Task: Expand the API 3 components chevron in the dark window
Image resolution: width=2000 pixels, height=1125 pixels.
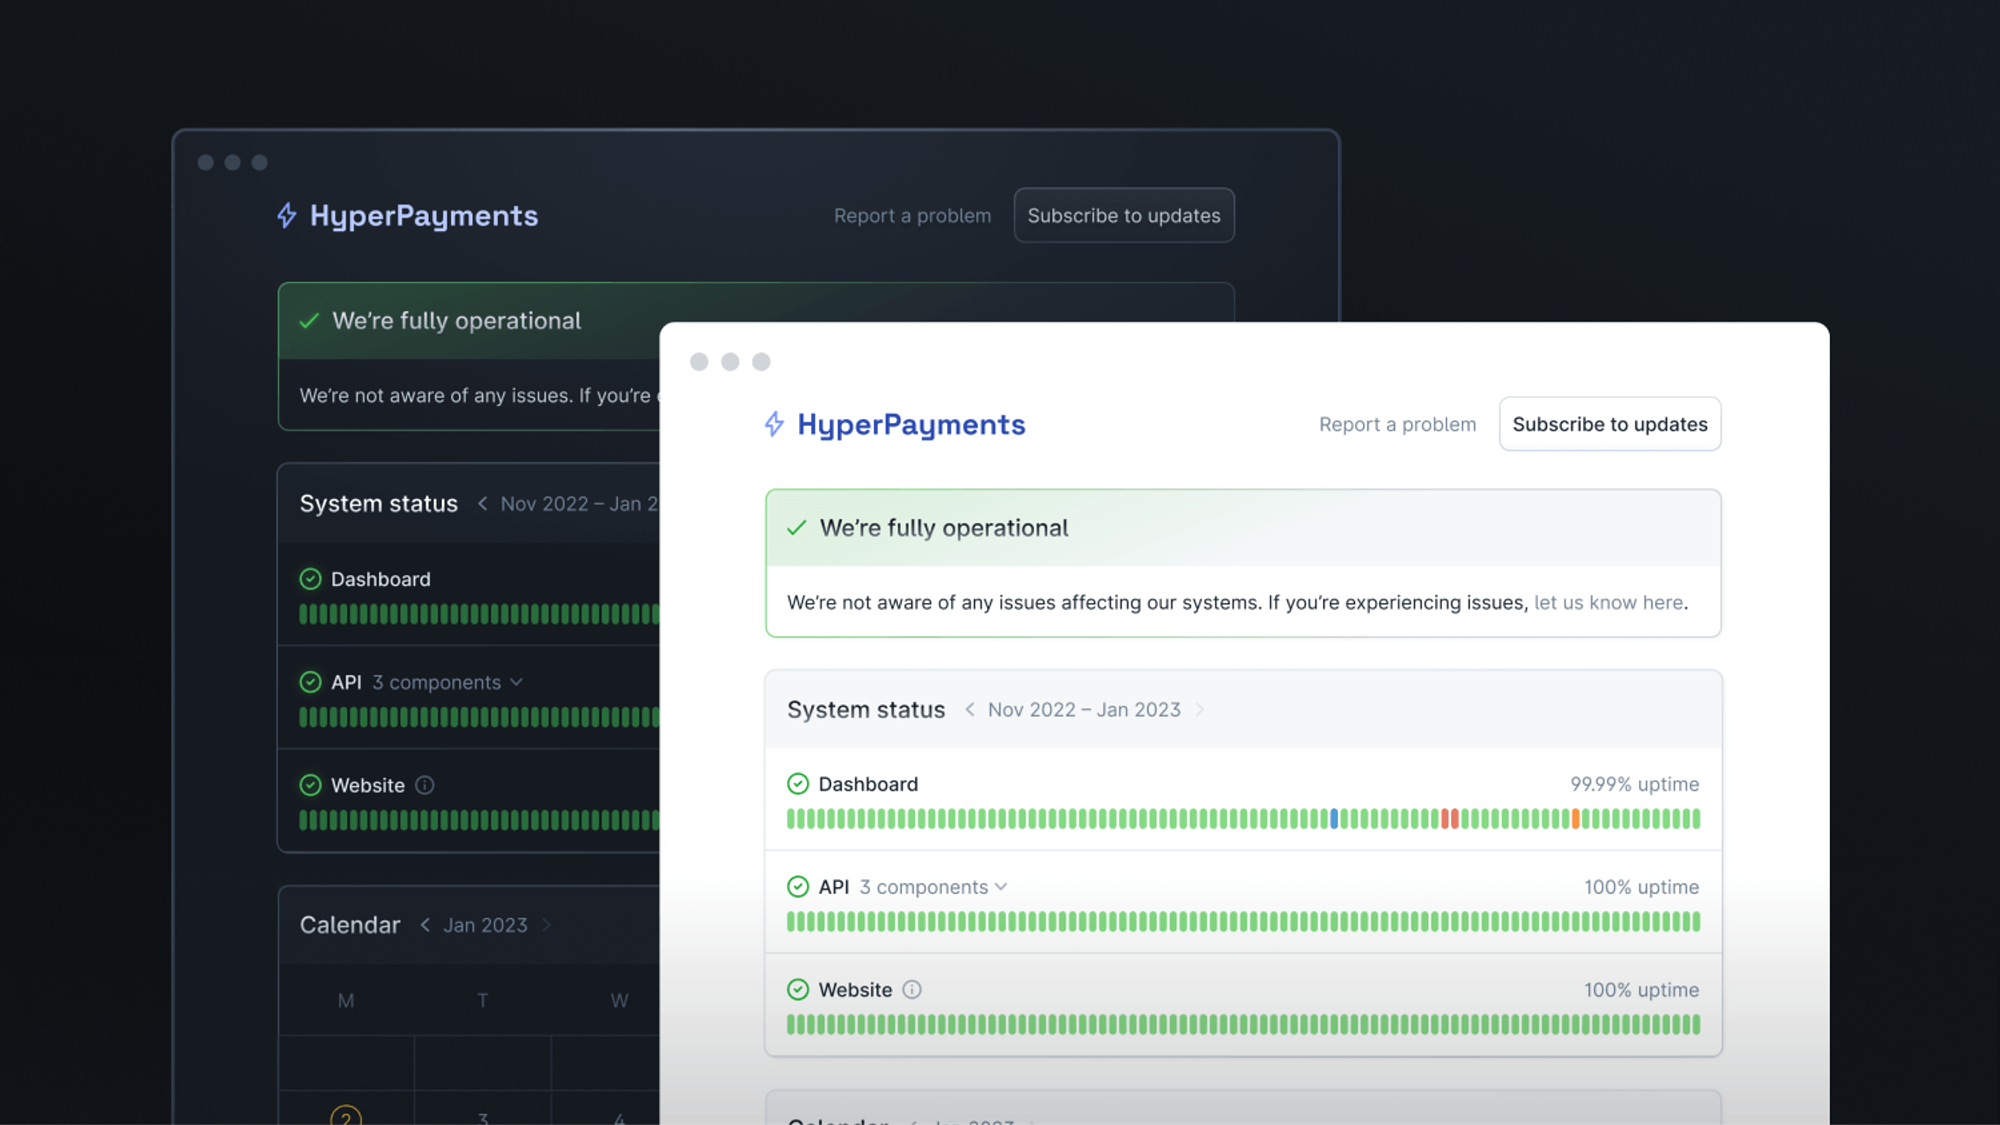Action: 516,682
